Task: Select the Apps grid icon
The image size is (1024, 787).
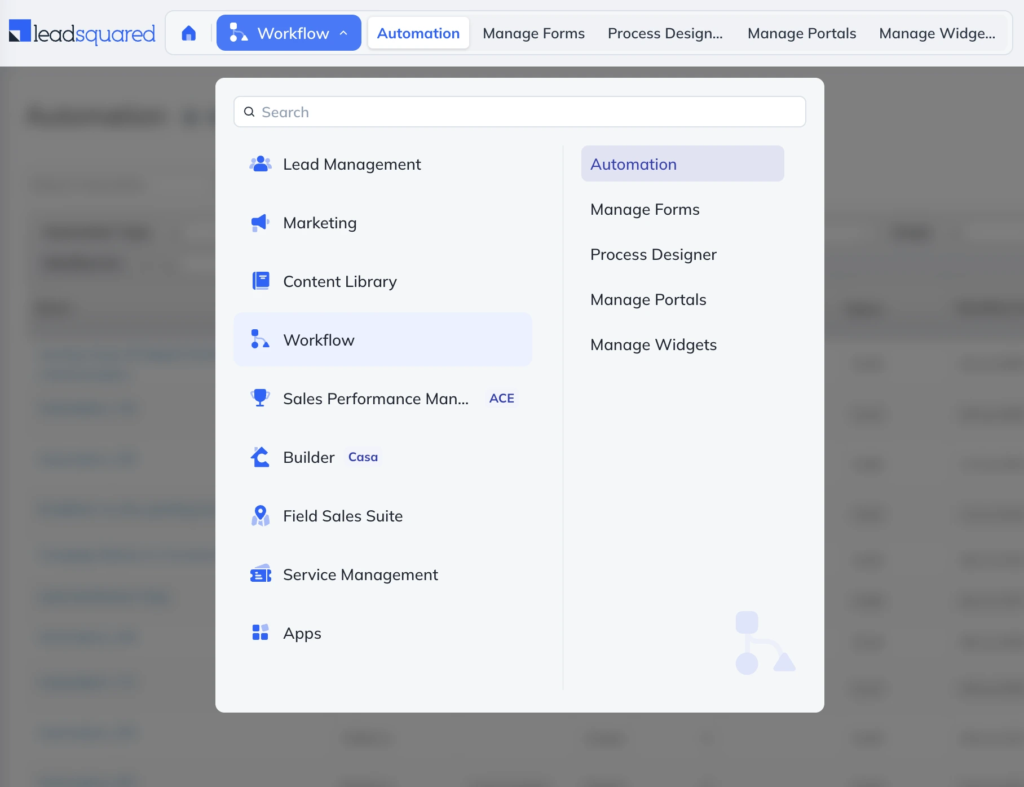Action: (x=260, y=633)
